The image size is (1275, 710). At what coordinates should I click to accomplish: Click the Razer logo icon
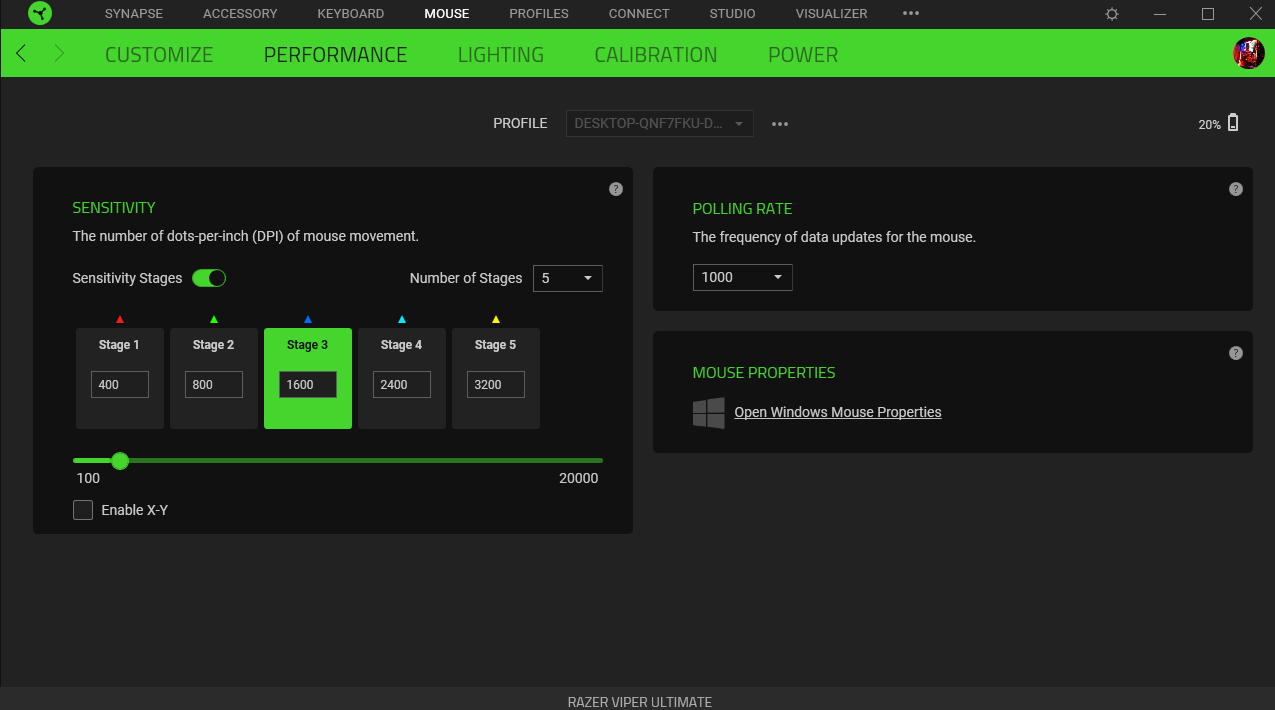[x=40, y=14]
